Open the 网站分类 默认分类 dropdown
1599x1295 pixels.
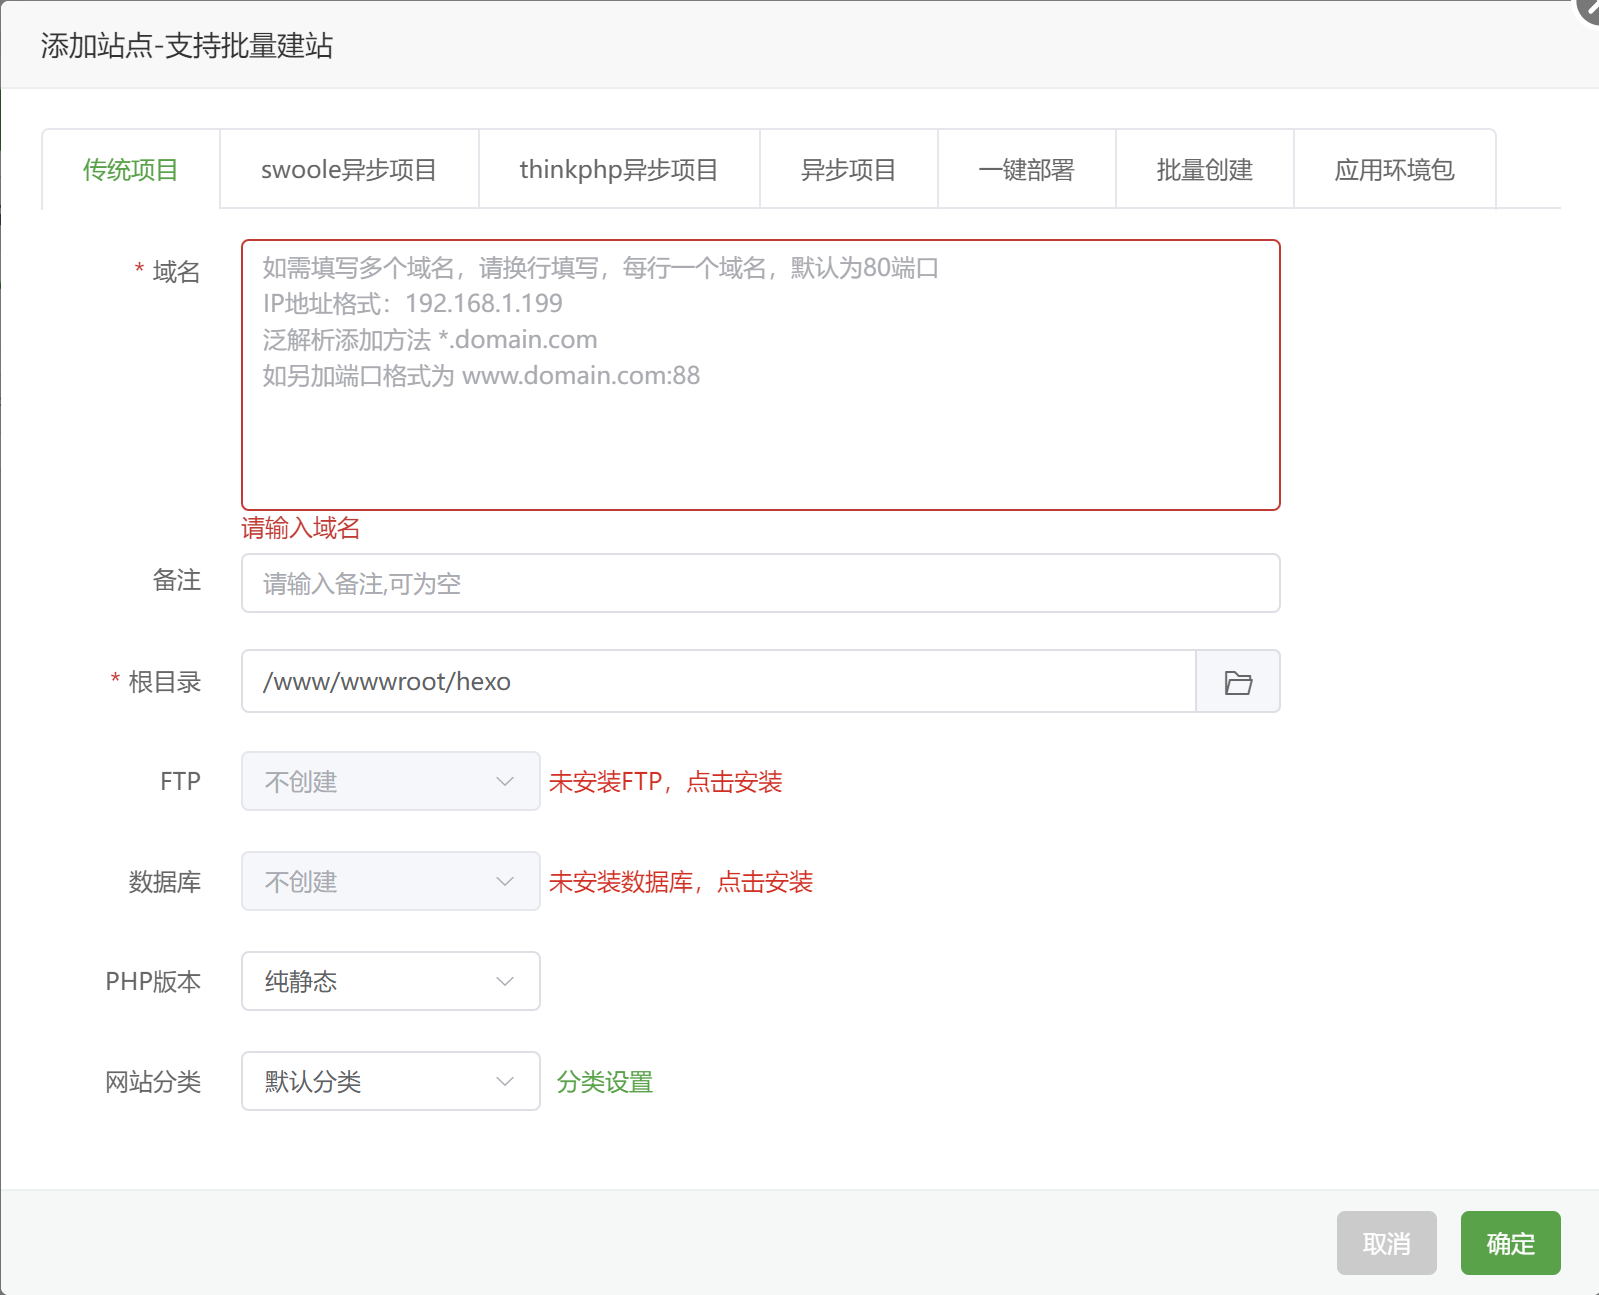[x=391, y=1081]
